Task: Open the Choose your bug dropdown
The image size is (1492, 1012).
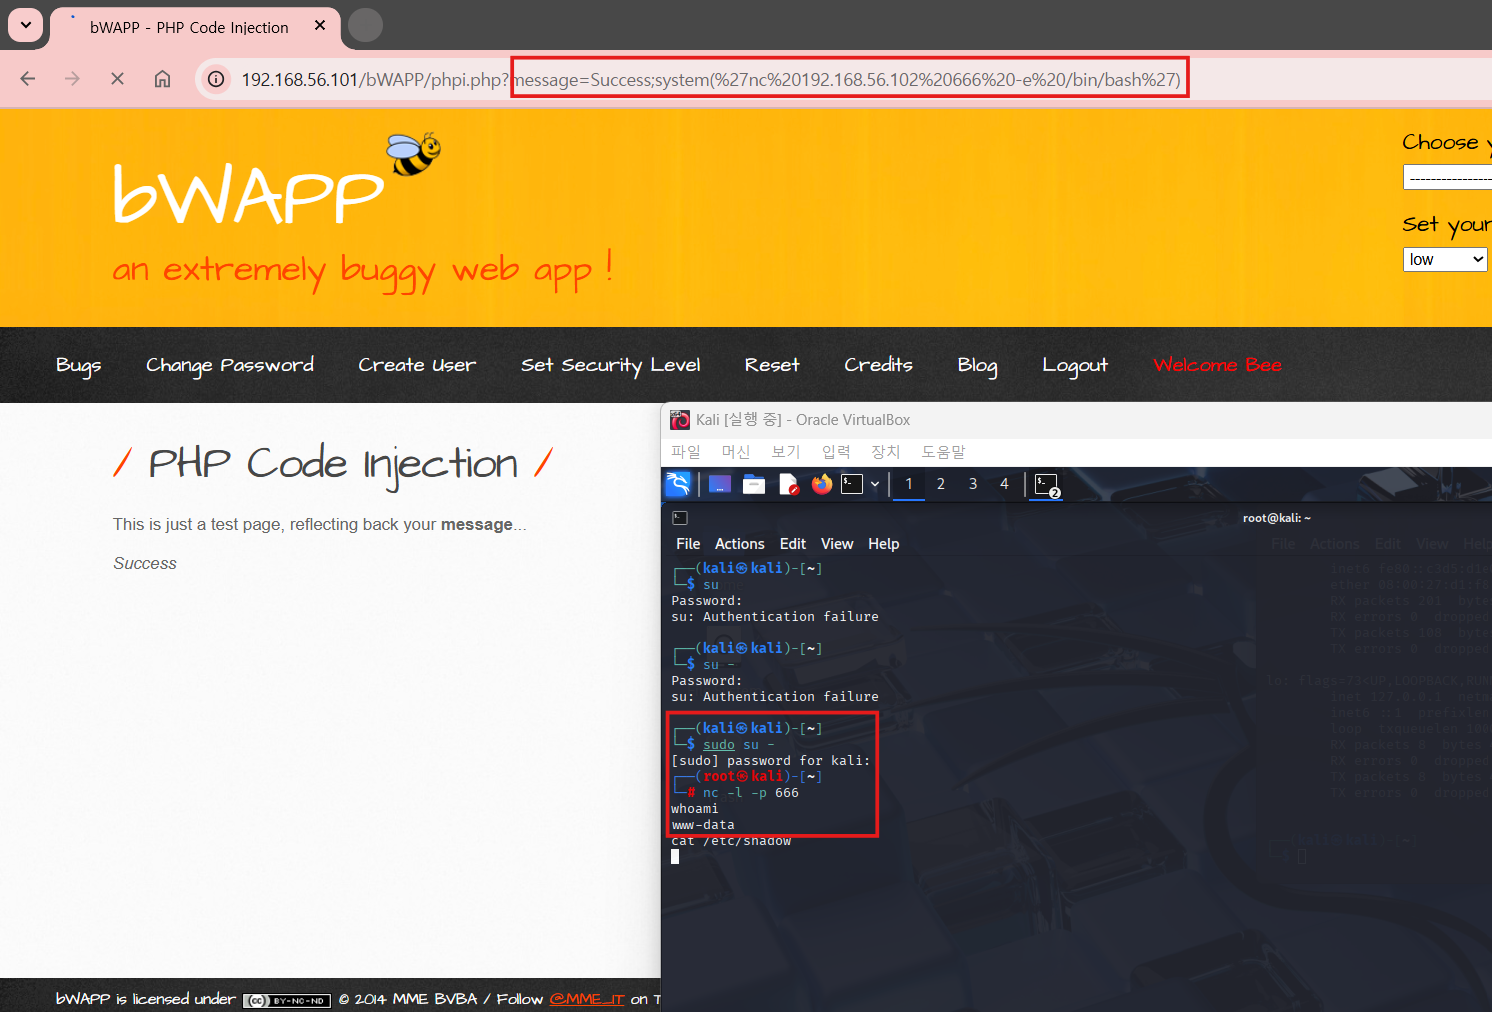Action: tap(1447, 178)
